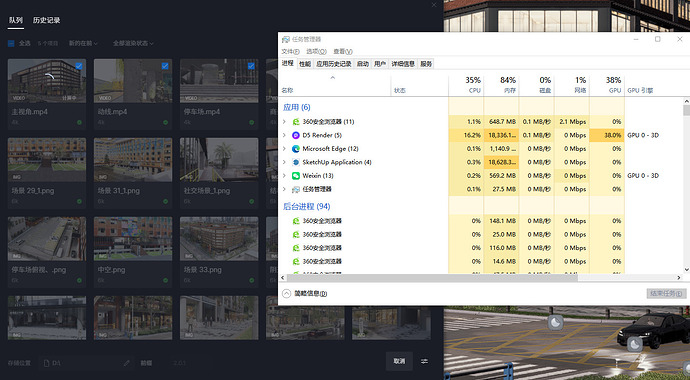Open the 查看 menu in Task Manager
The height and width of the screenshot is (380, 690).
click(x=343, y=51)
